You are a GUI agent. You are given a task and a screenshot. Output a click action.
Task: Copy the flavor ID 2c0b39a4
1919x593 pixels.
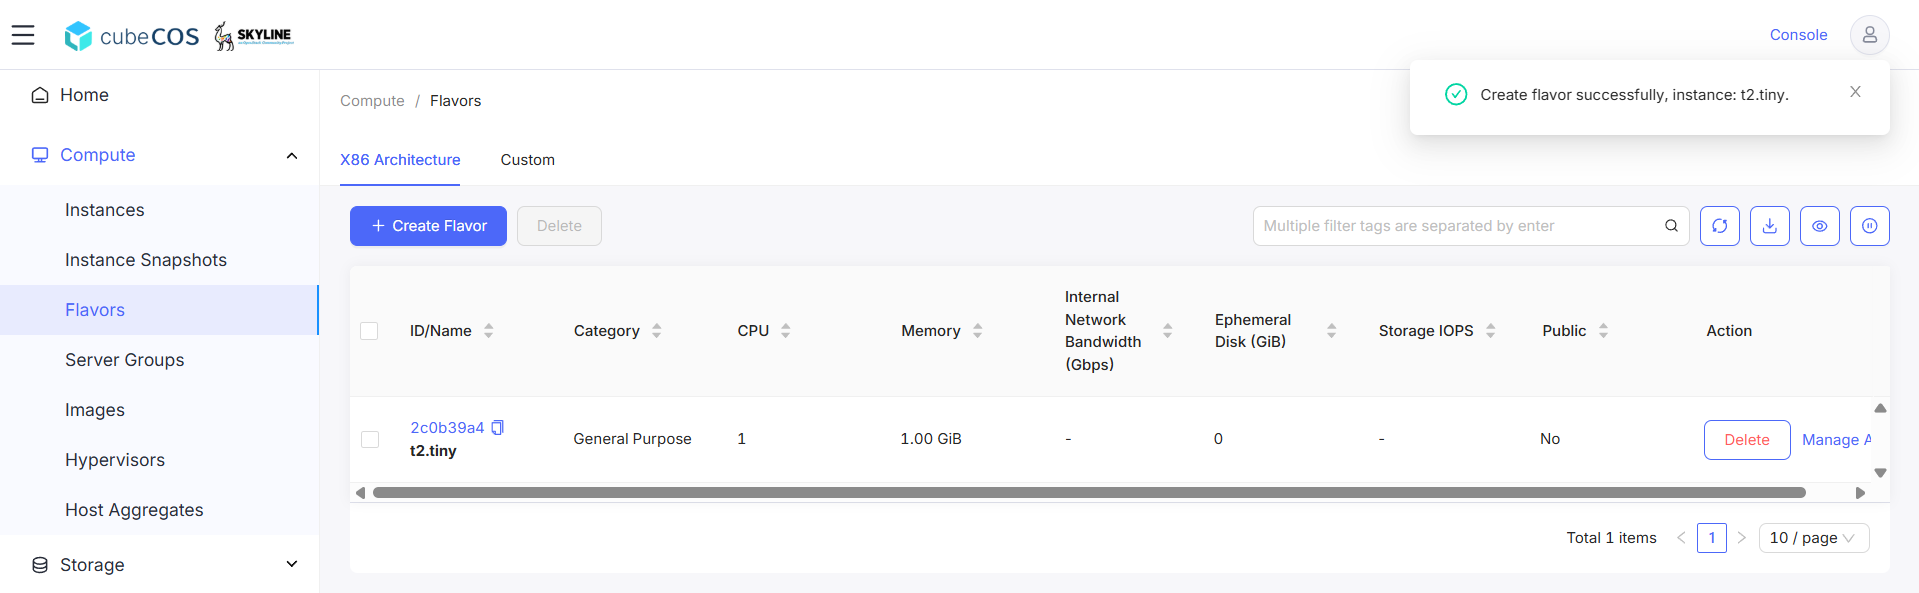tap(497, 427)
